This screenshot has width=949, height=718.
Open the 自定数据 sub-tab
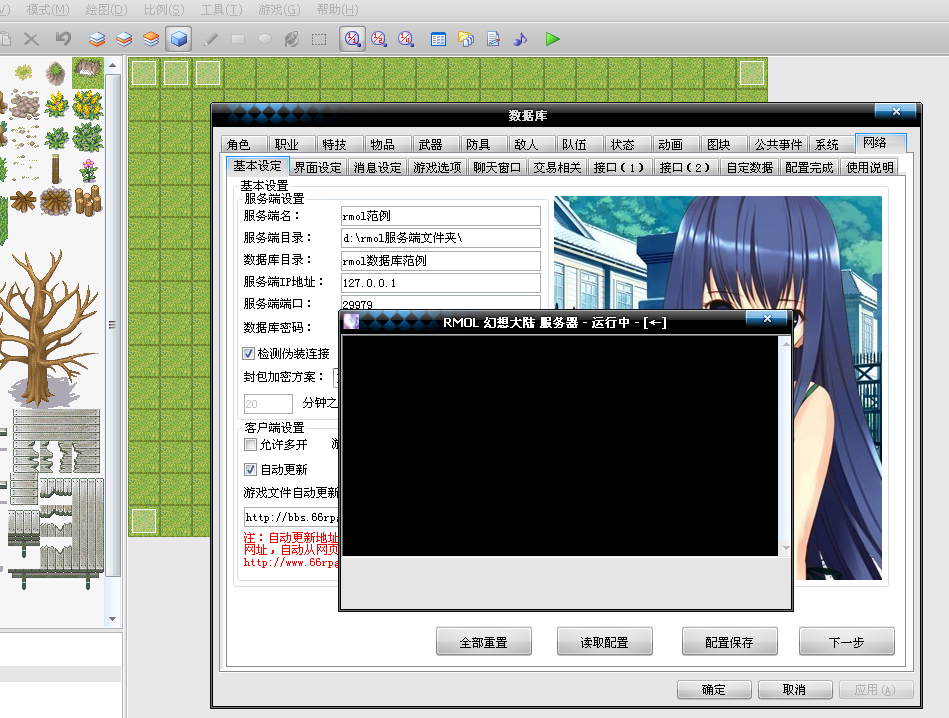pyautogui.click(x=749, y=168)
